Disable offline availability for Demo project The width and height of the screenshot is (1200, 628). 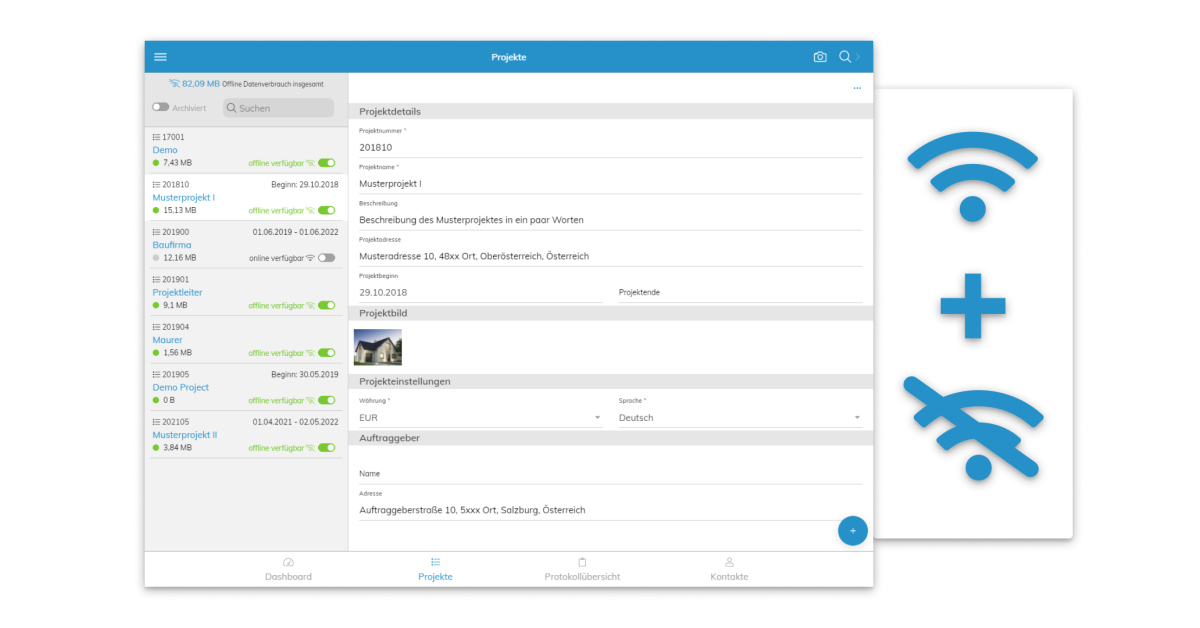click(328, 163)
